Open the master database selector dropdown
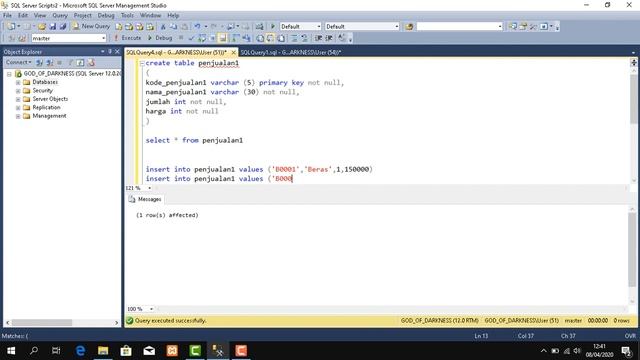640x360 pixels. tap(103, 38)
